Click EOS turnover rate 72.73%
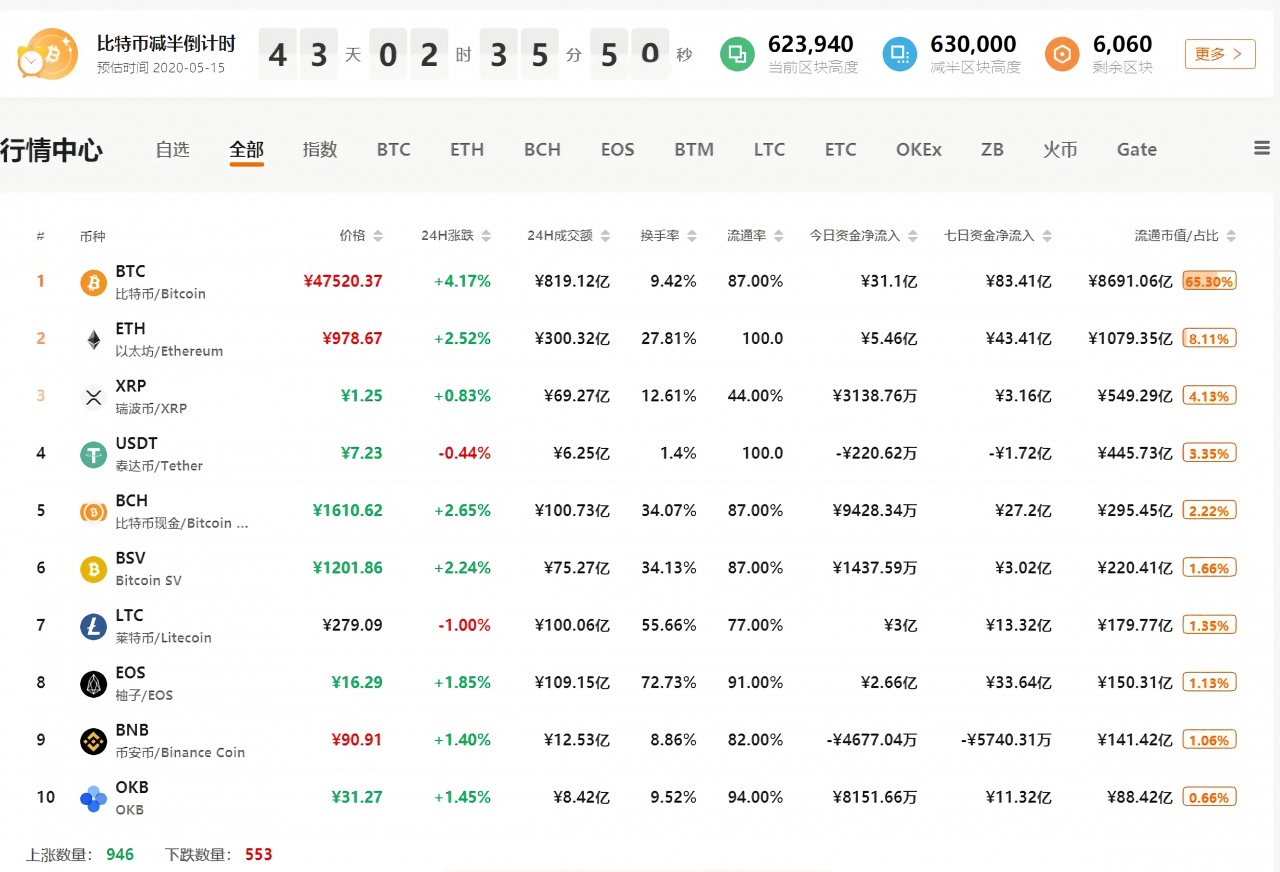The width and height of the screenshot is (1280, 872). (x=669, y=682)
